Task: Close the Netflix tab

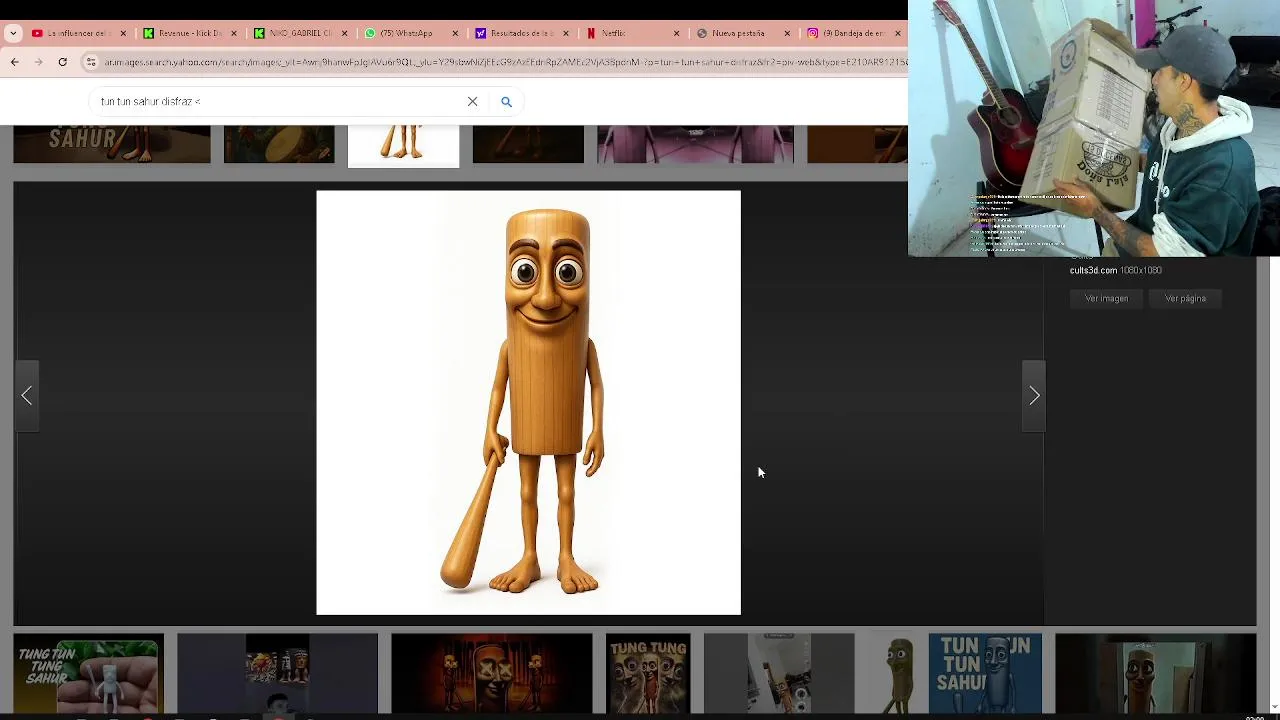Action: point(676,33)
